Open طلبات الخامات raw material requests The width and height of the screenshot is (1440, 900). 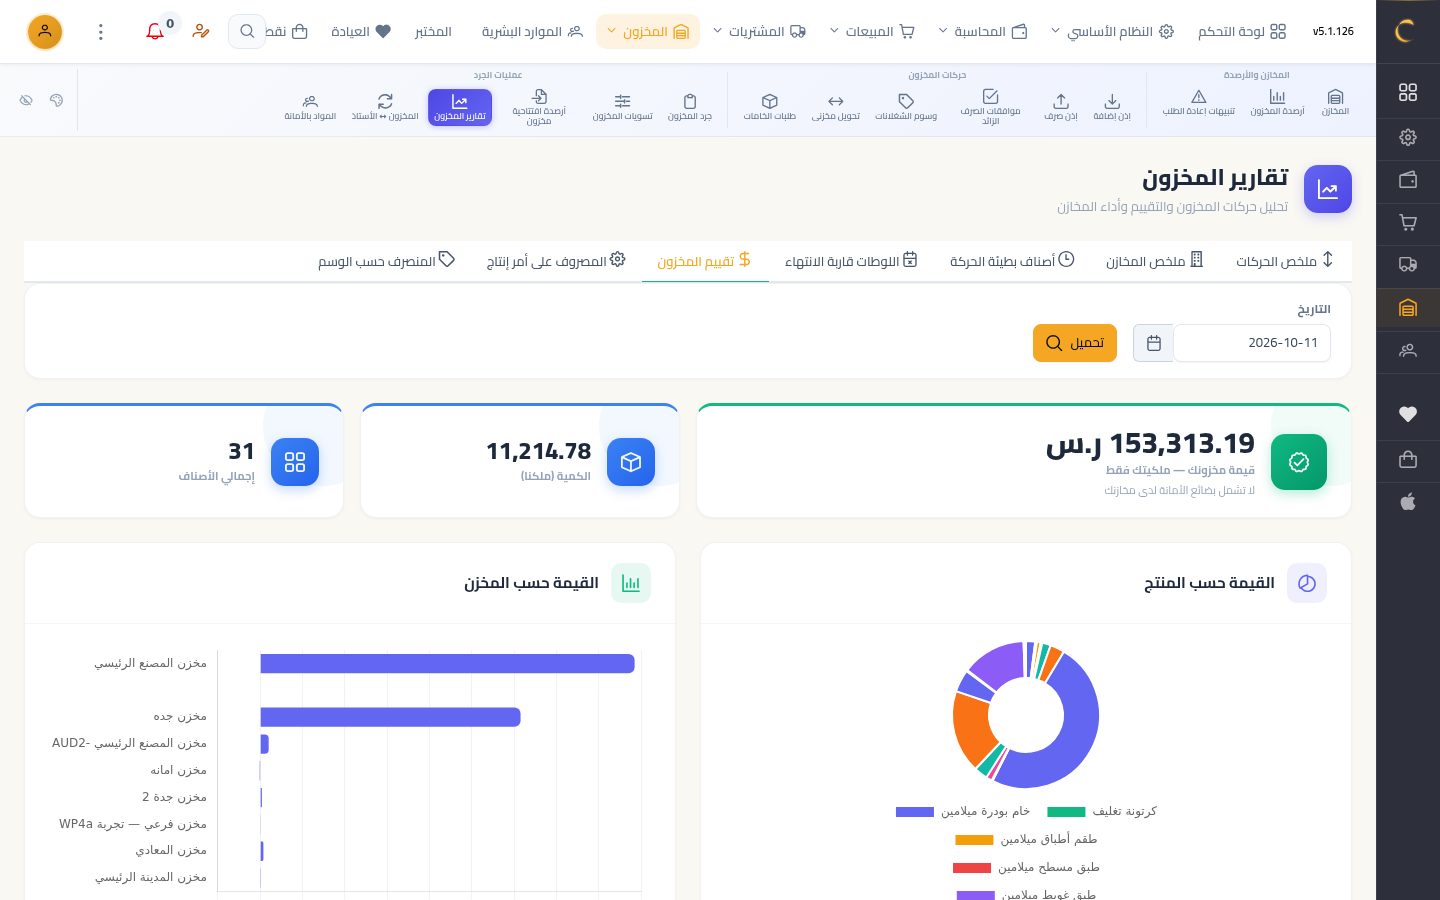(x=770, y=107)
